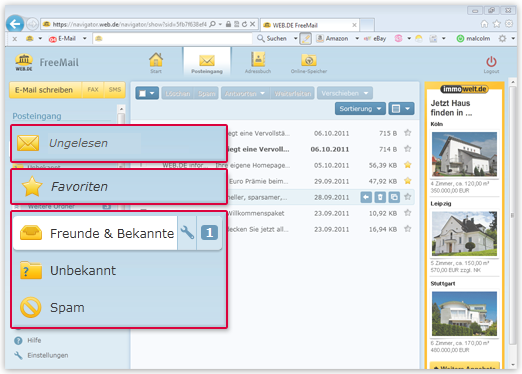Open the Verschieben dropdown
Viewport: 522px width, 374px height.
click(345, 93)
